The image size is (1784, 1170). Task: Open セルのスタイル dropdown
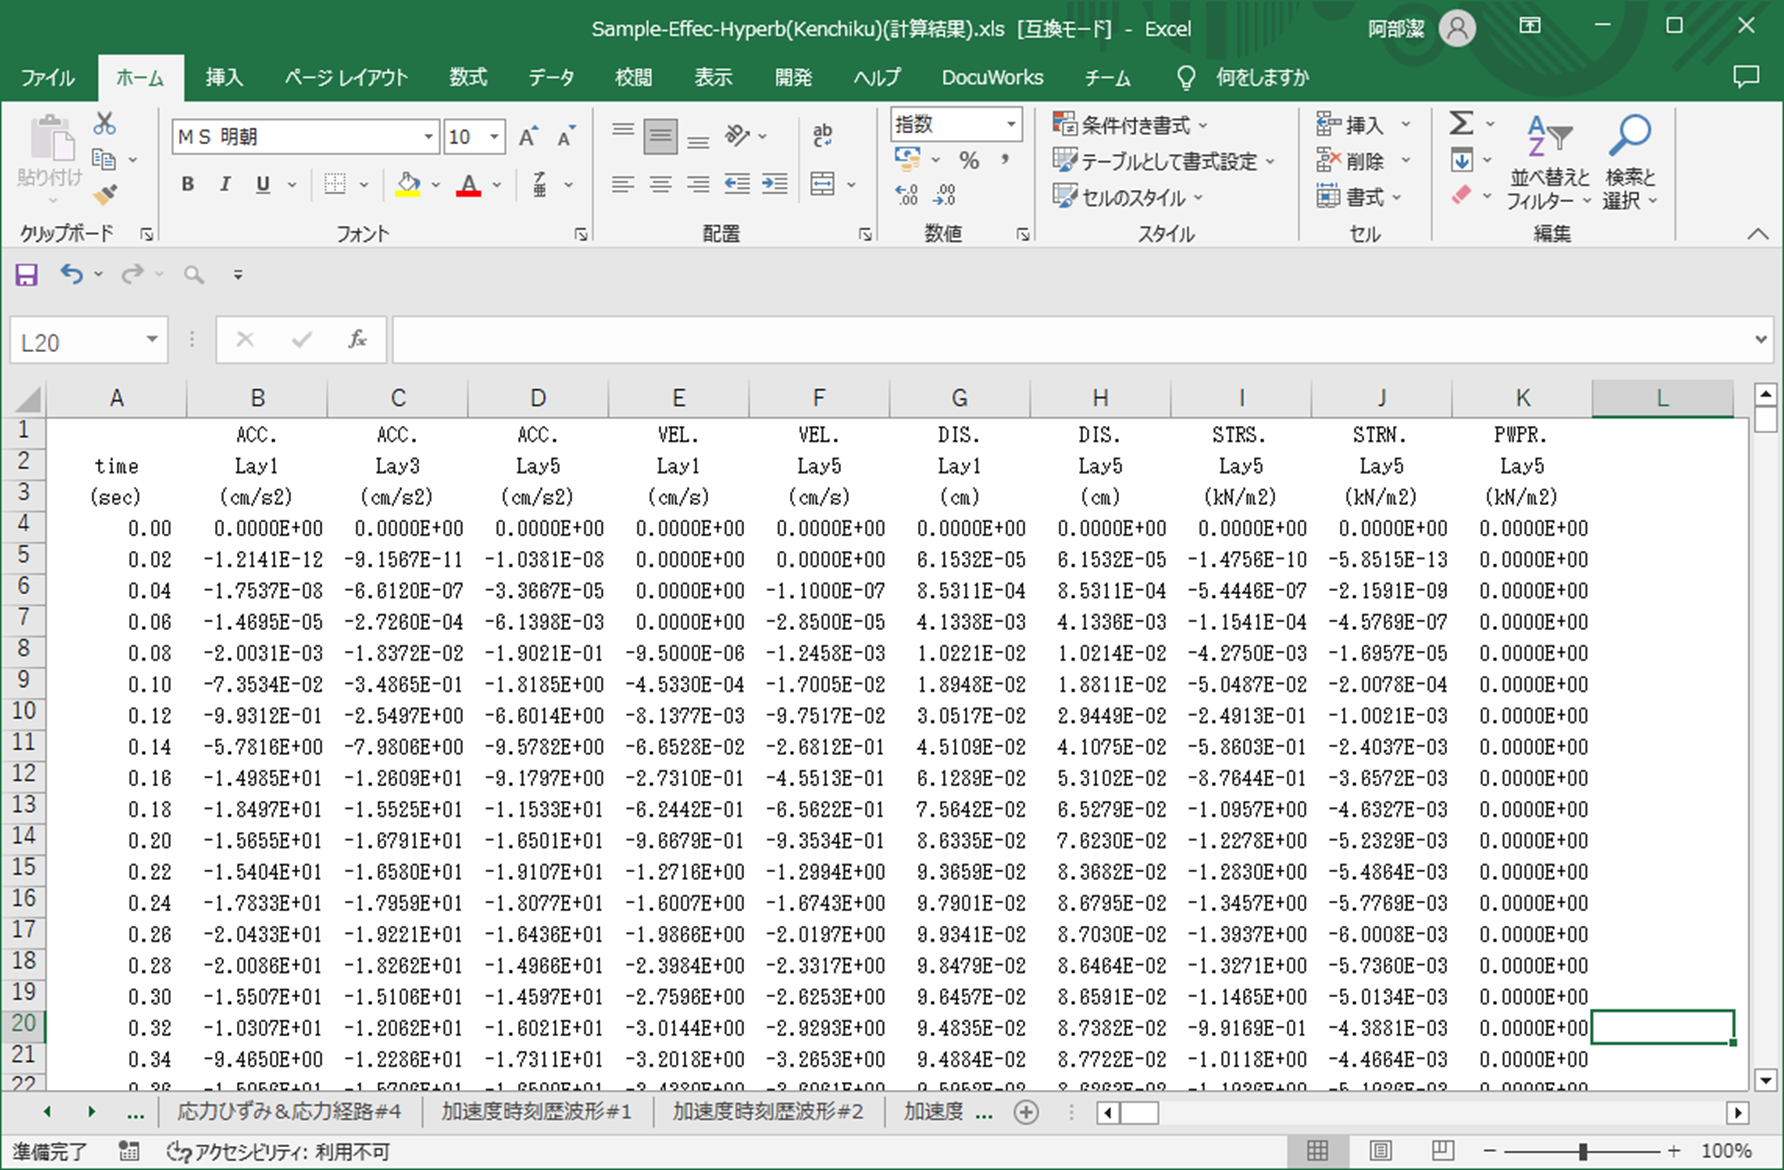[1128, 197]
